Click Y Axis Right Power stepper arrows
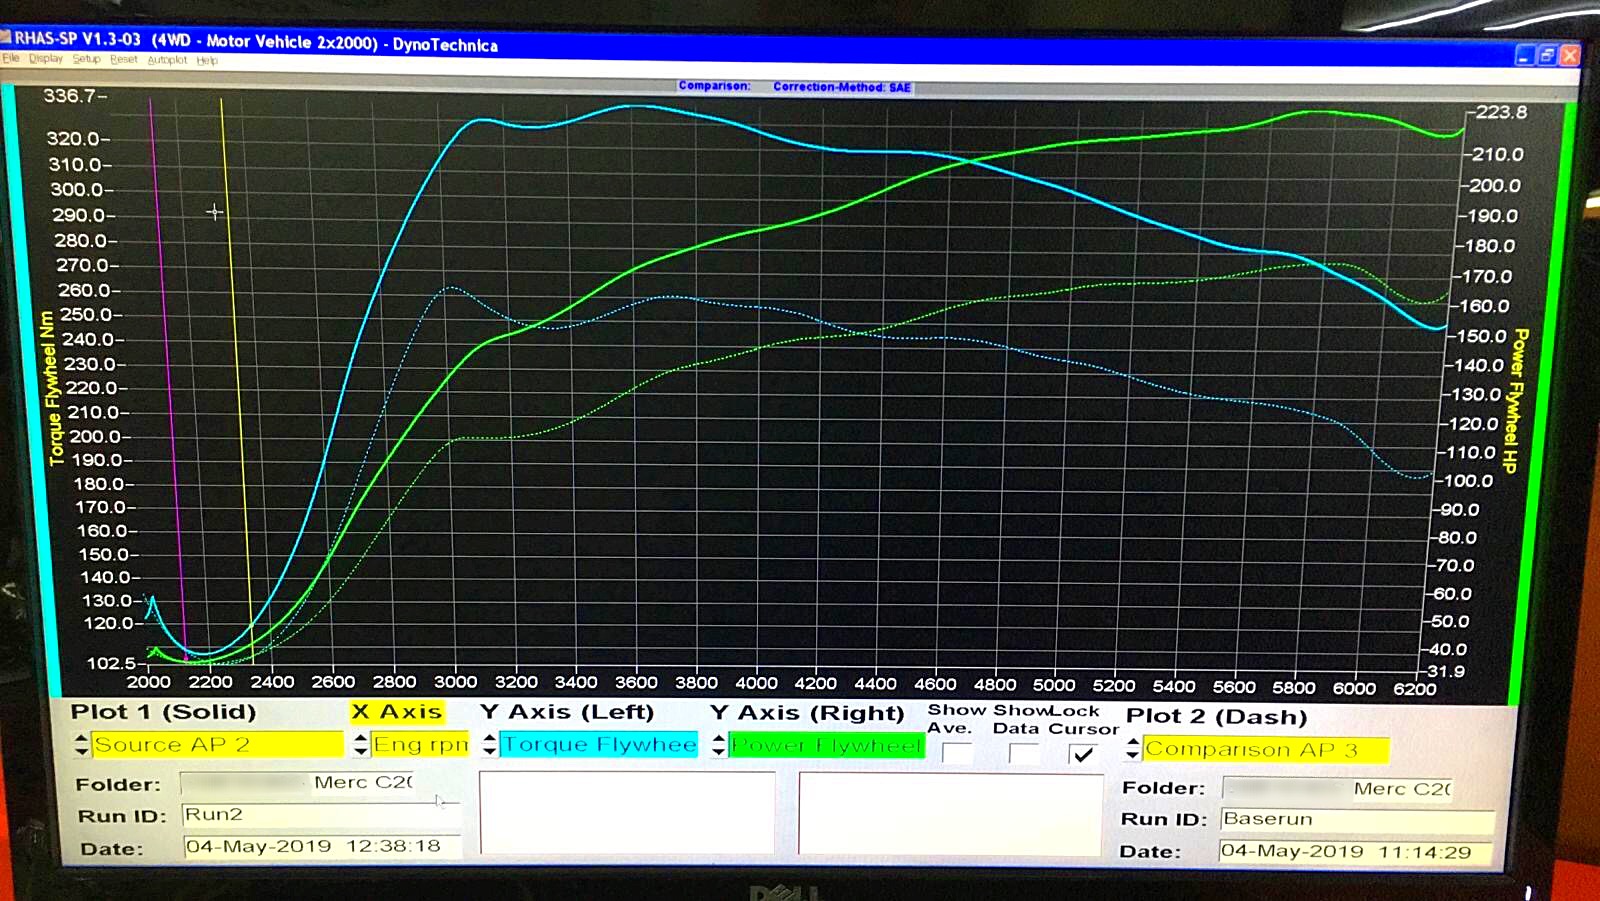 pyautogui.click(x=718, y=746)
